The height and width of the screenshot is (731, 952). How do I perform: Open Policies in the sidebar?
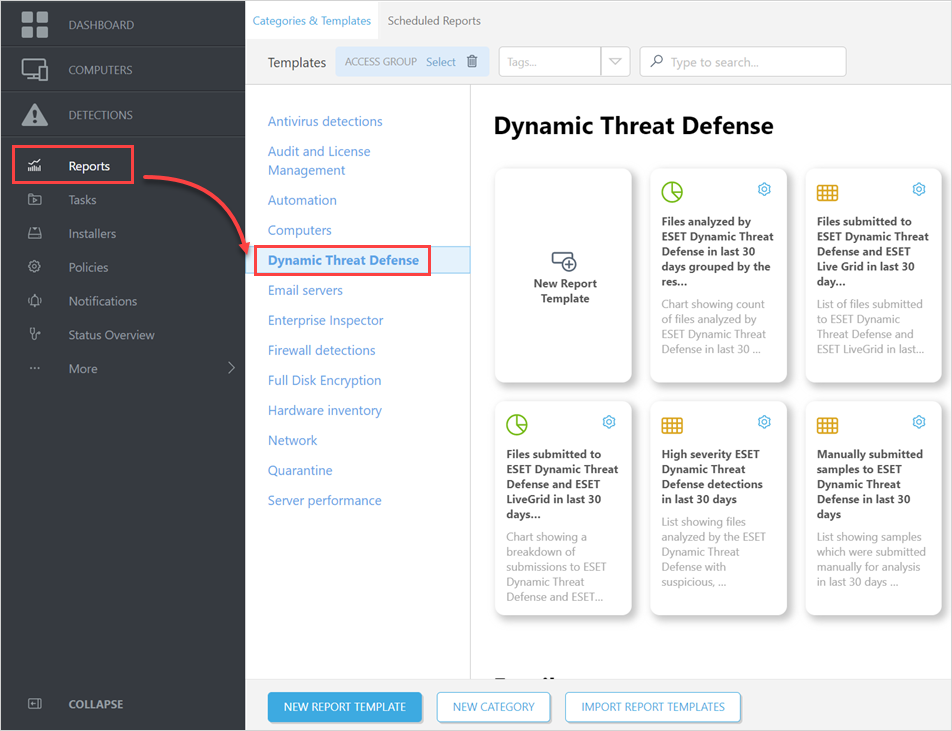[x=88, y=267]
